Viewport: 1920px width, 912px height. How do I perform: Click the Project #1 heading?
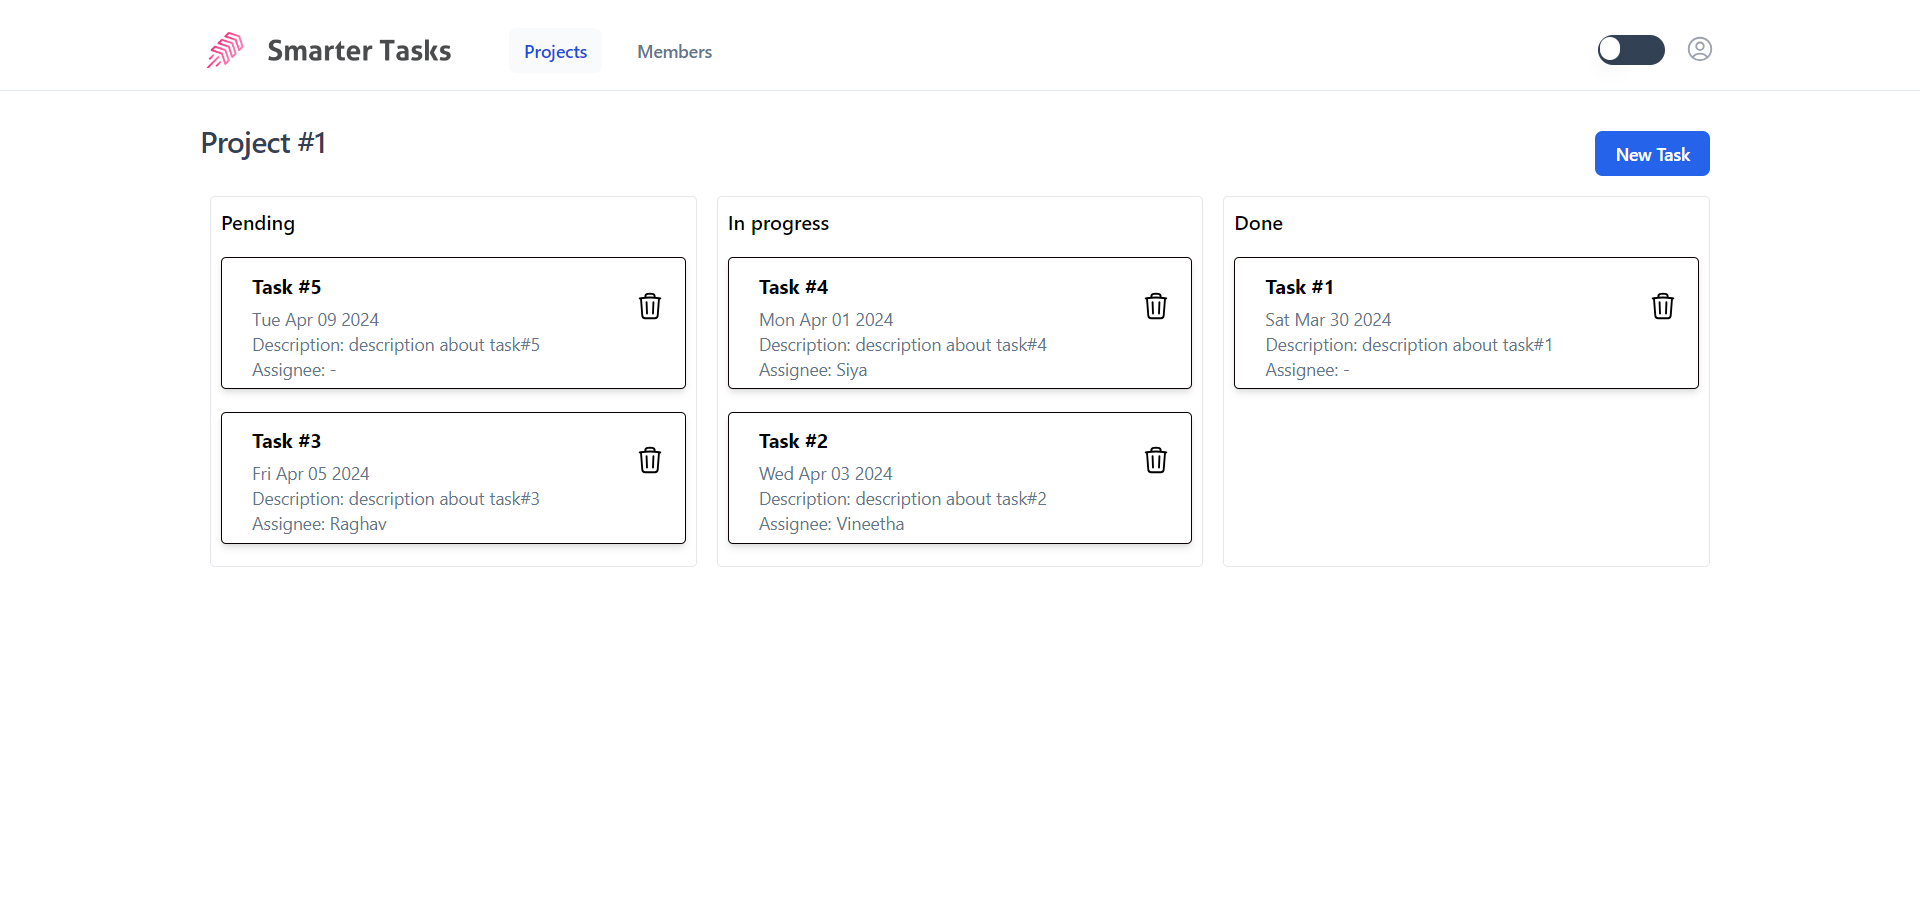[263, 143]
